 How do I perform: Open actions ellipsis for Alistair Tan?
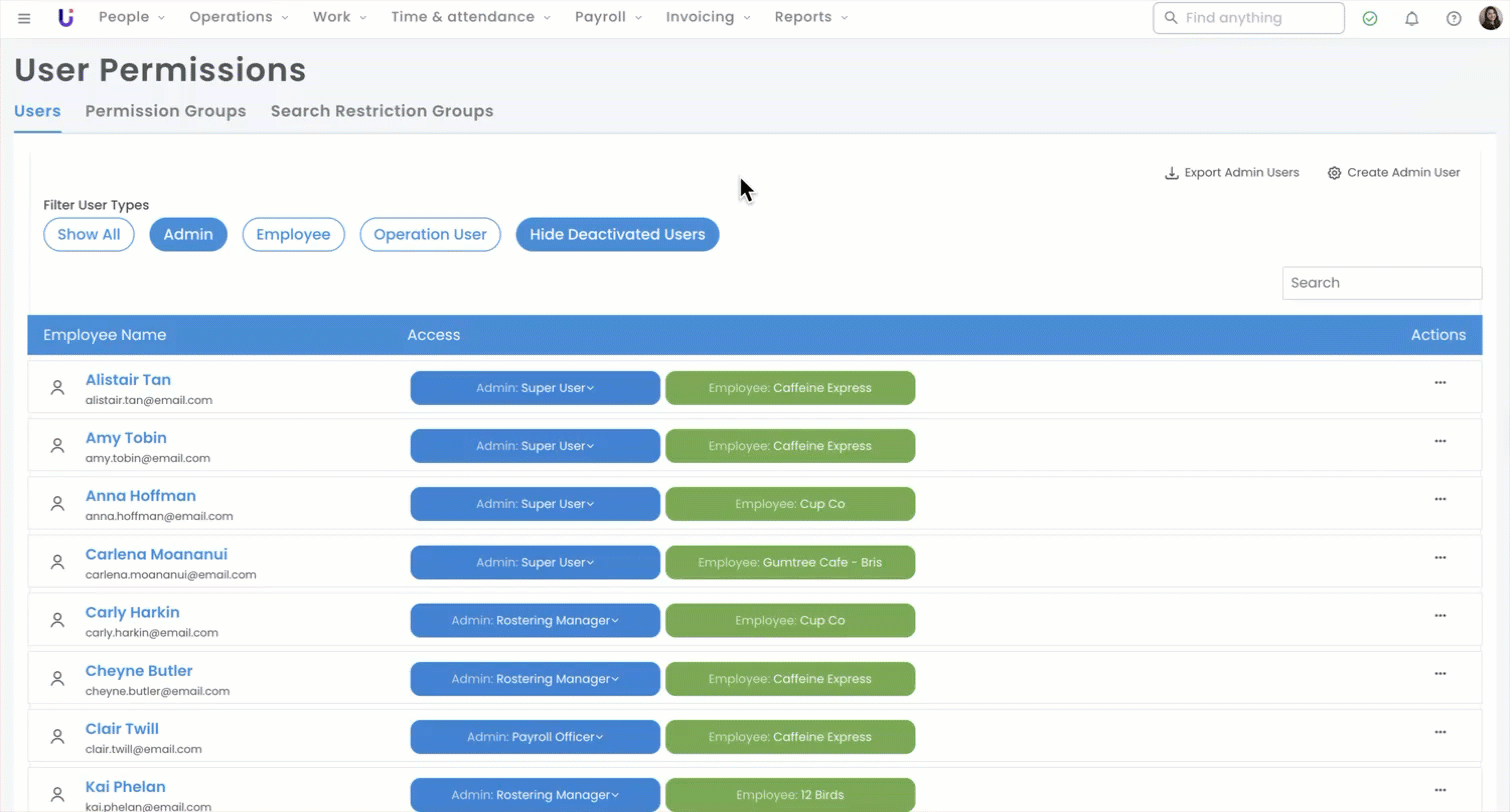(1440, 382)
